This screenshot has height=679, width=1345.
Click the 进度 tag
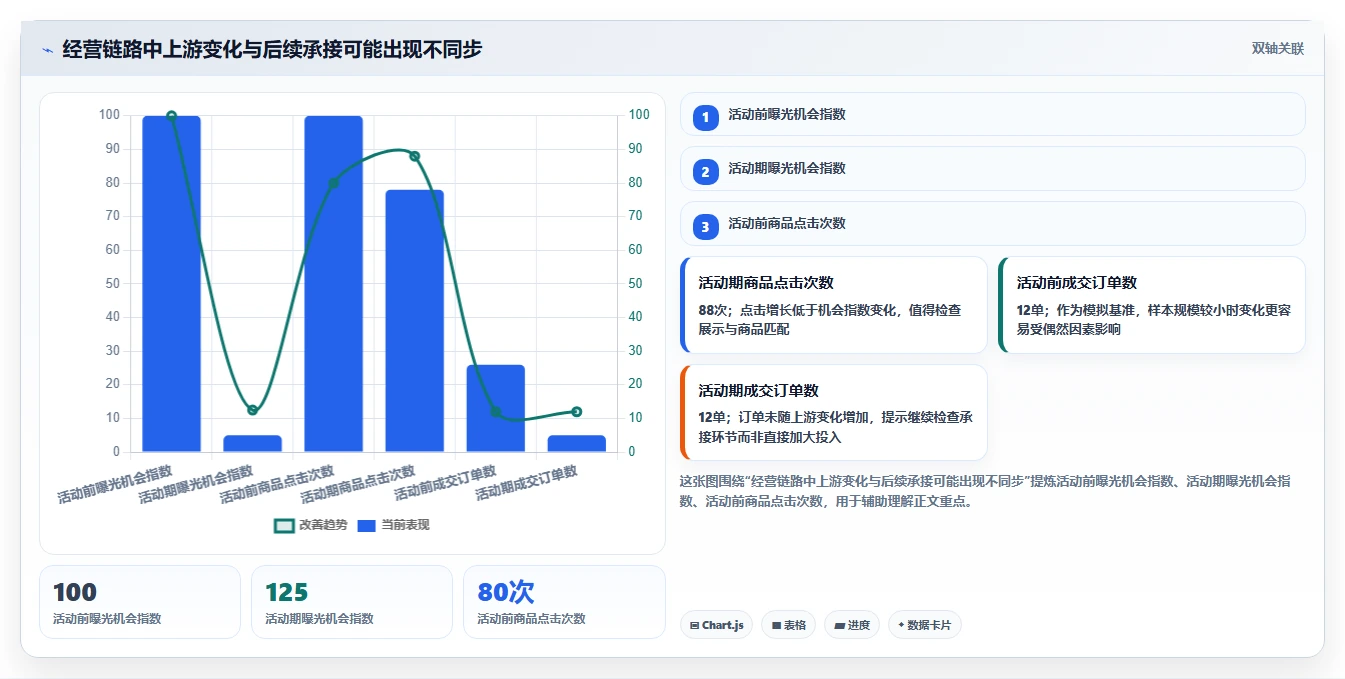pos(852,625)
